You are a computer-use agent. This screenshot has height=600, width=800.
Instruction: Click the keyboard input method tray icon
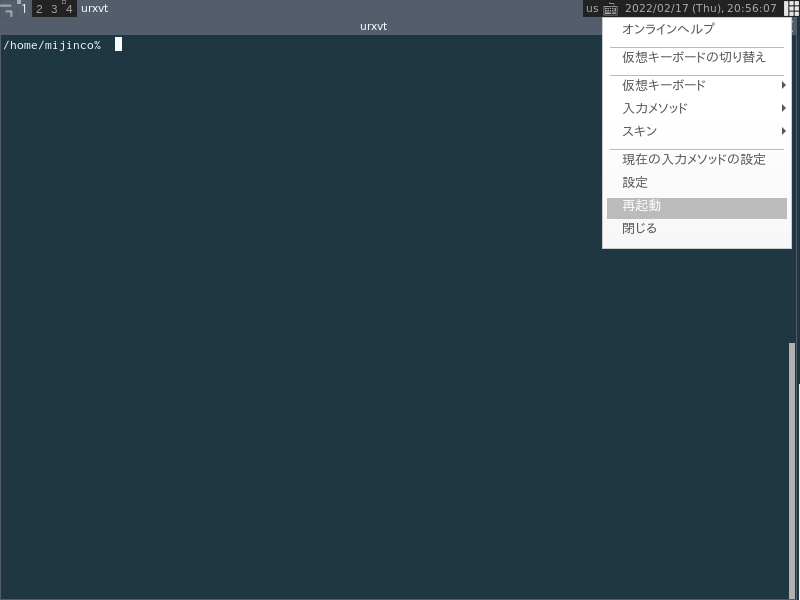(x=610, y=9)
